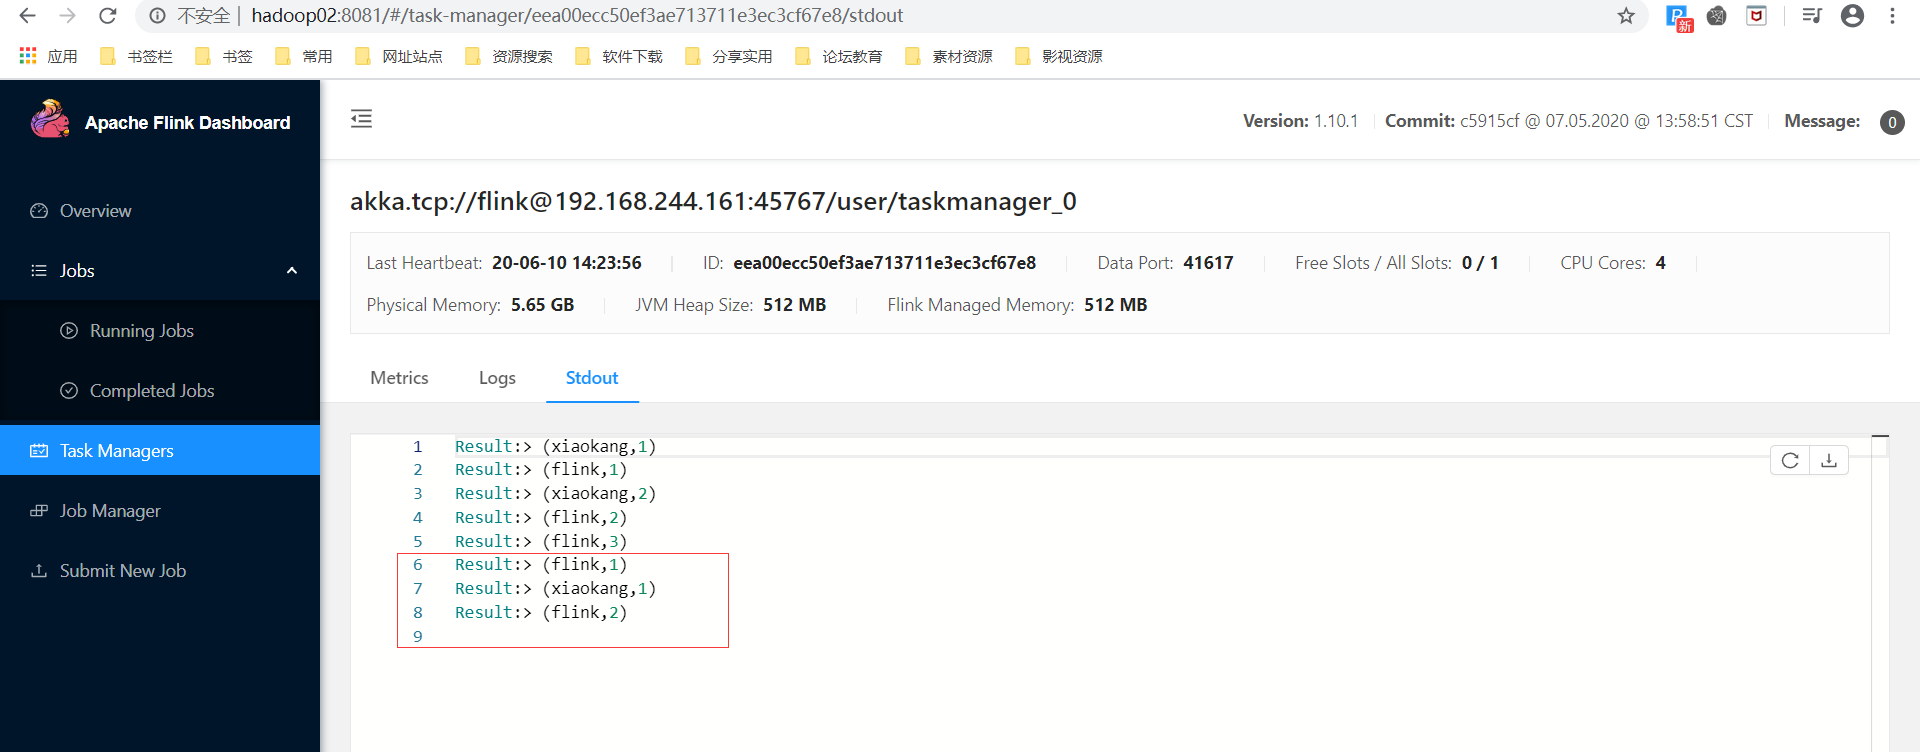Collapse the sidebar with the fold menu icon
The image size is (1920, 752).
click(361, 119)
